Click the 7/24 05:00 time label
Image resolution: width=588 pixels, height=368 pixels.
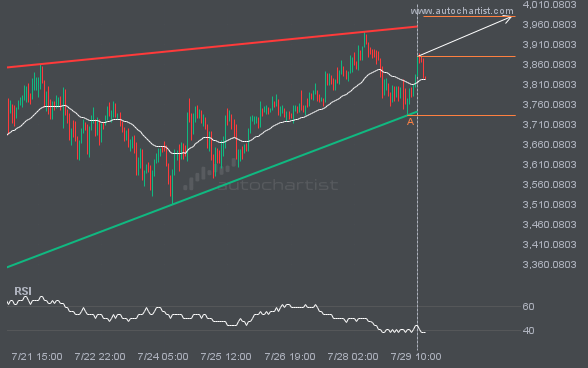pyautogui.click(x=163, y=356)
